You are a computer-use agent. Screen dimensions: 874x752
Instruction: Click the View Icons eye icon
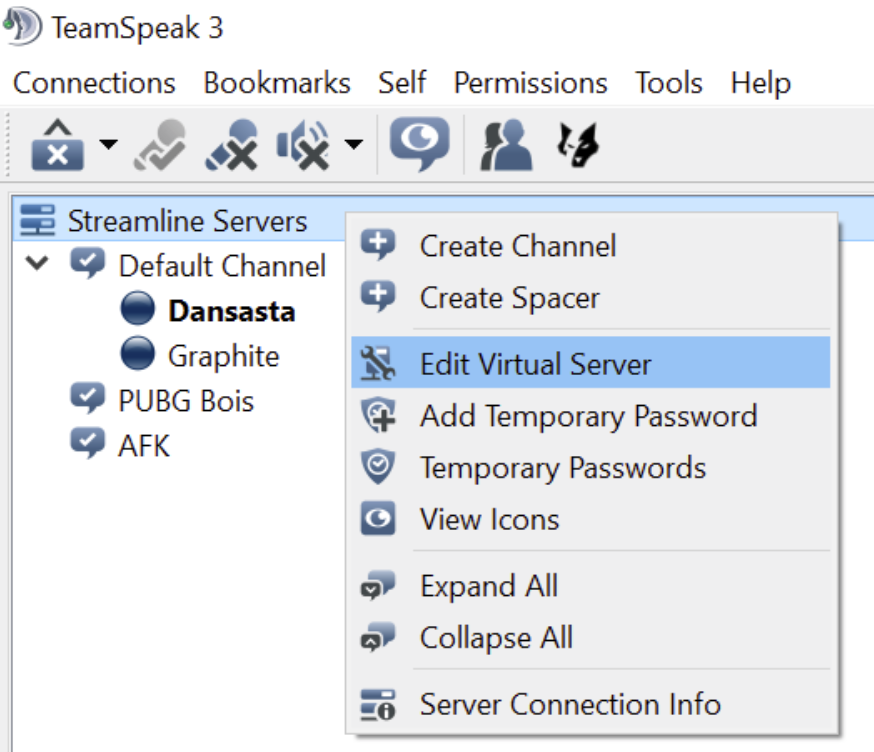pos(378,518)
